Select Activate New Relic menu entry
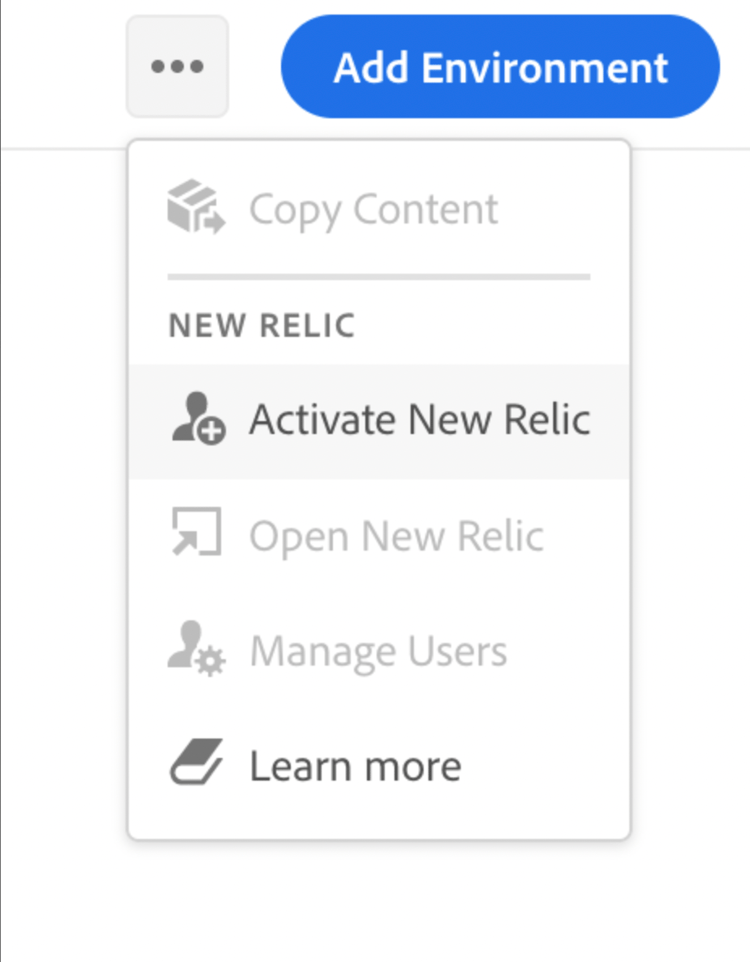 (379, 421)
